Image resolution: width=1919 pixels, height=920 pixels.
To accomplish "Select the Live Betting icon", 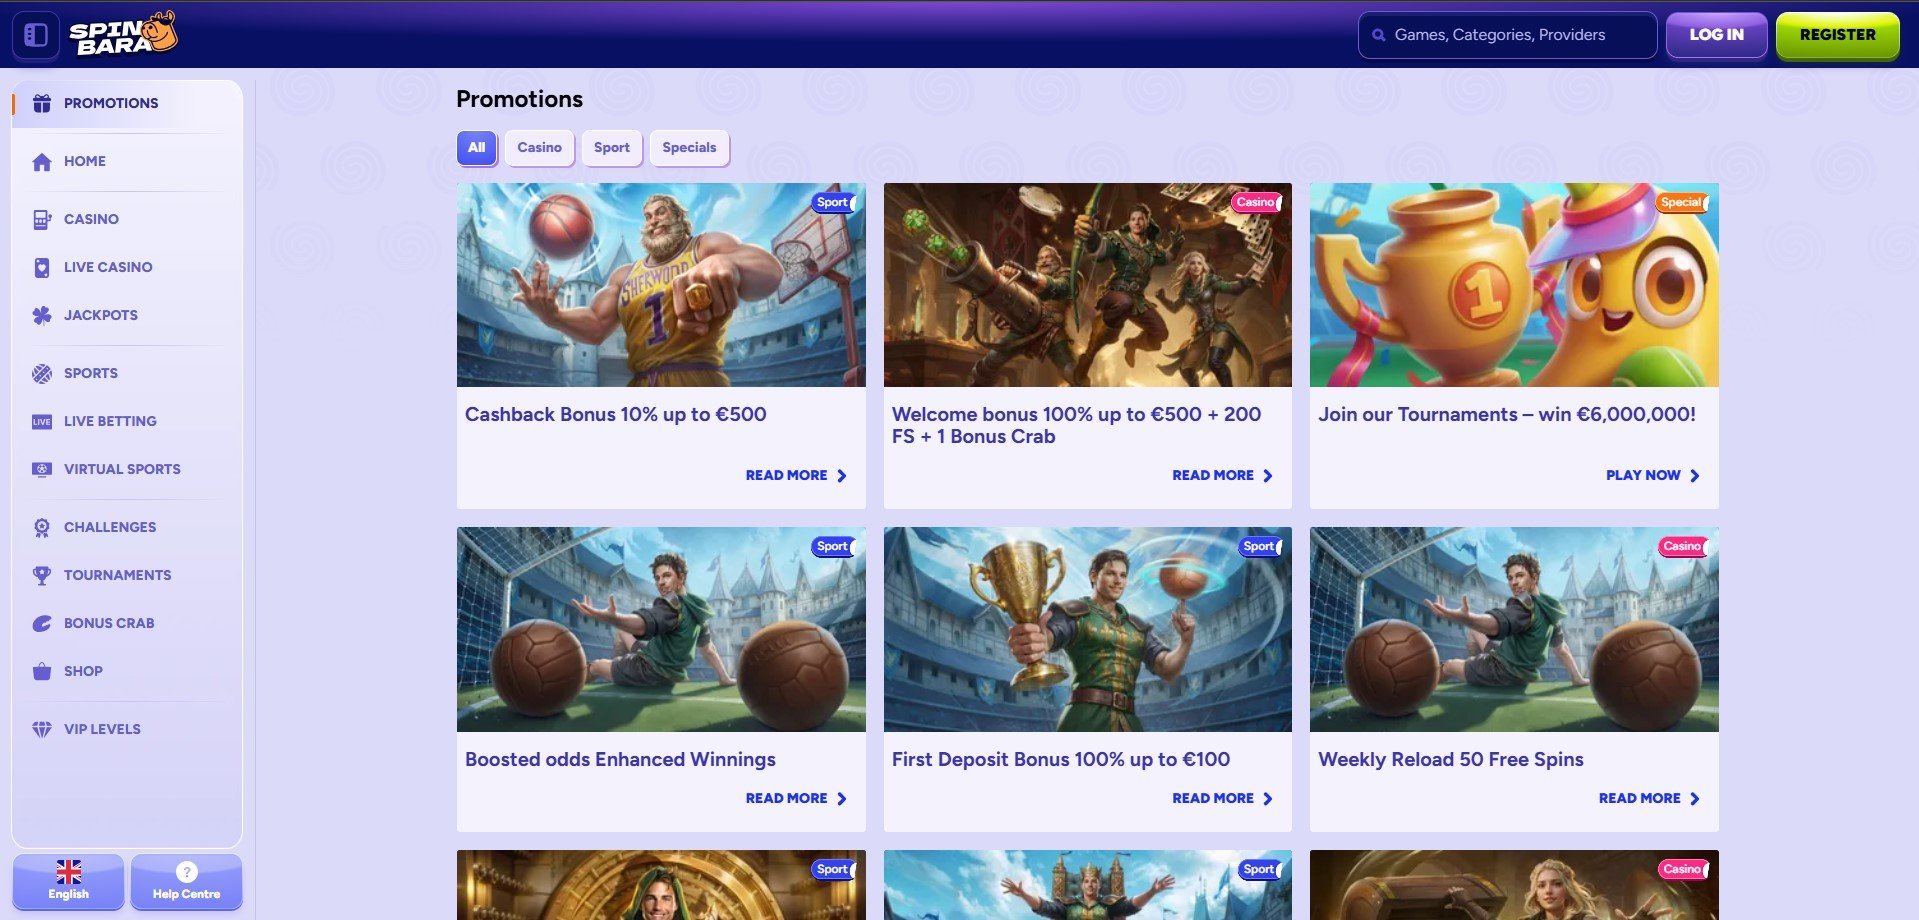I will click(42, 421).
